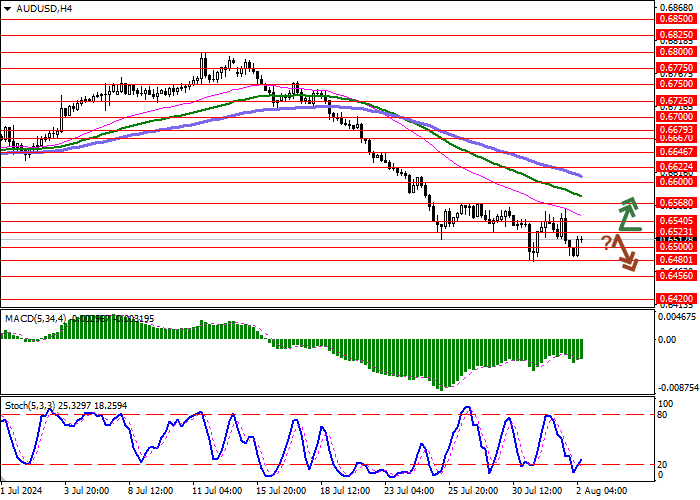700x500 pixels.
Task: Click the 30 Jul 12:00 time label
Action: coord(538,491)
